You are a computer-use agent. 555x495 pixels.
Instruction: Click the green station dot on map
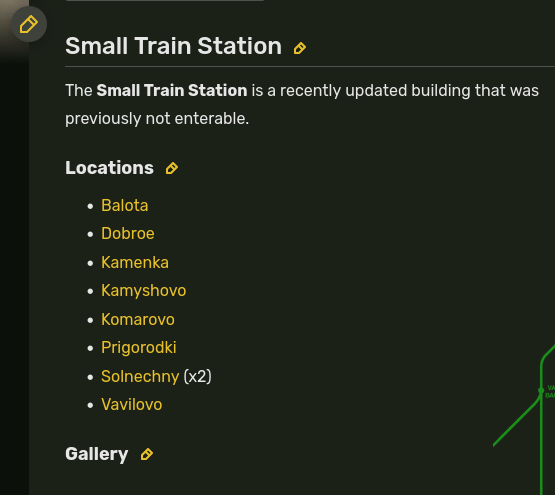541,391
